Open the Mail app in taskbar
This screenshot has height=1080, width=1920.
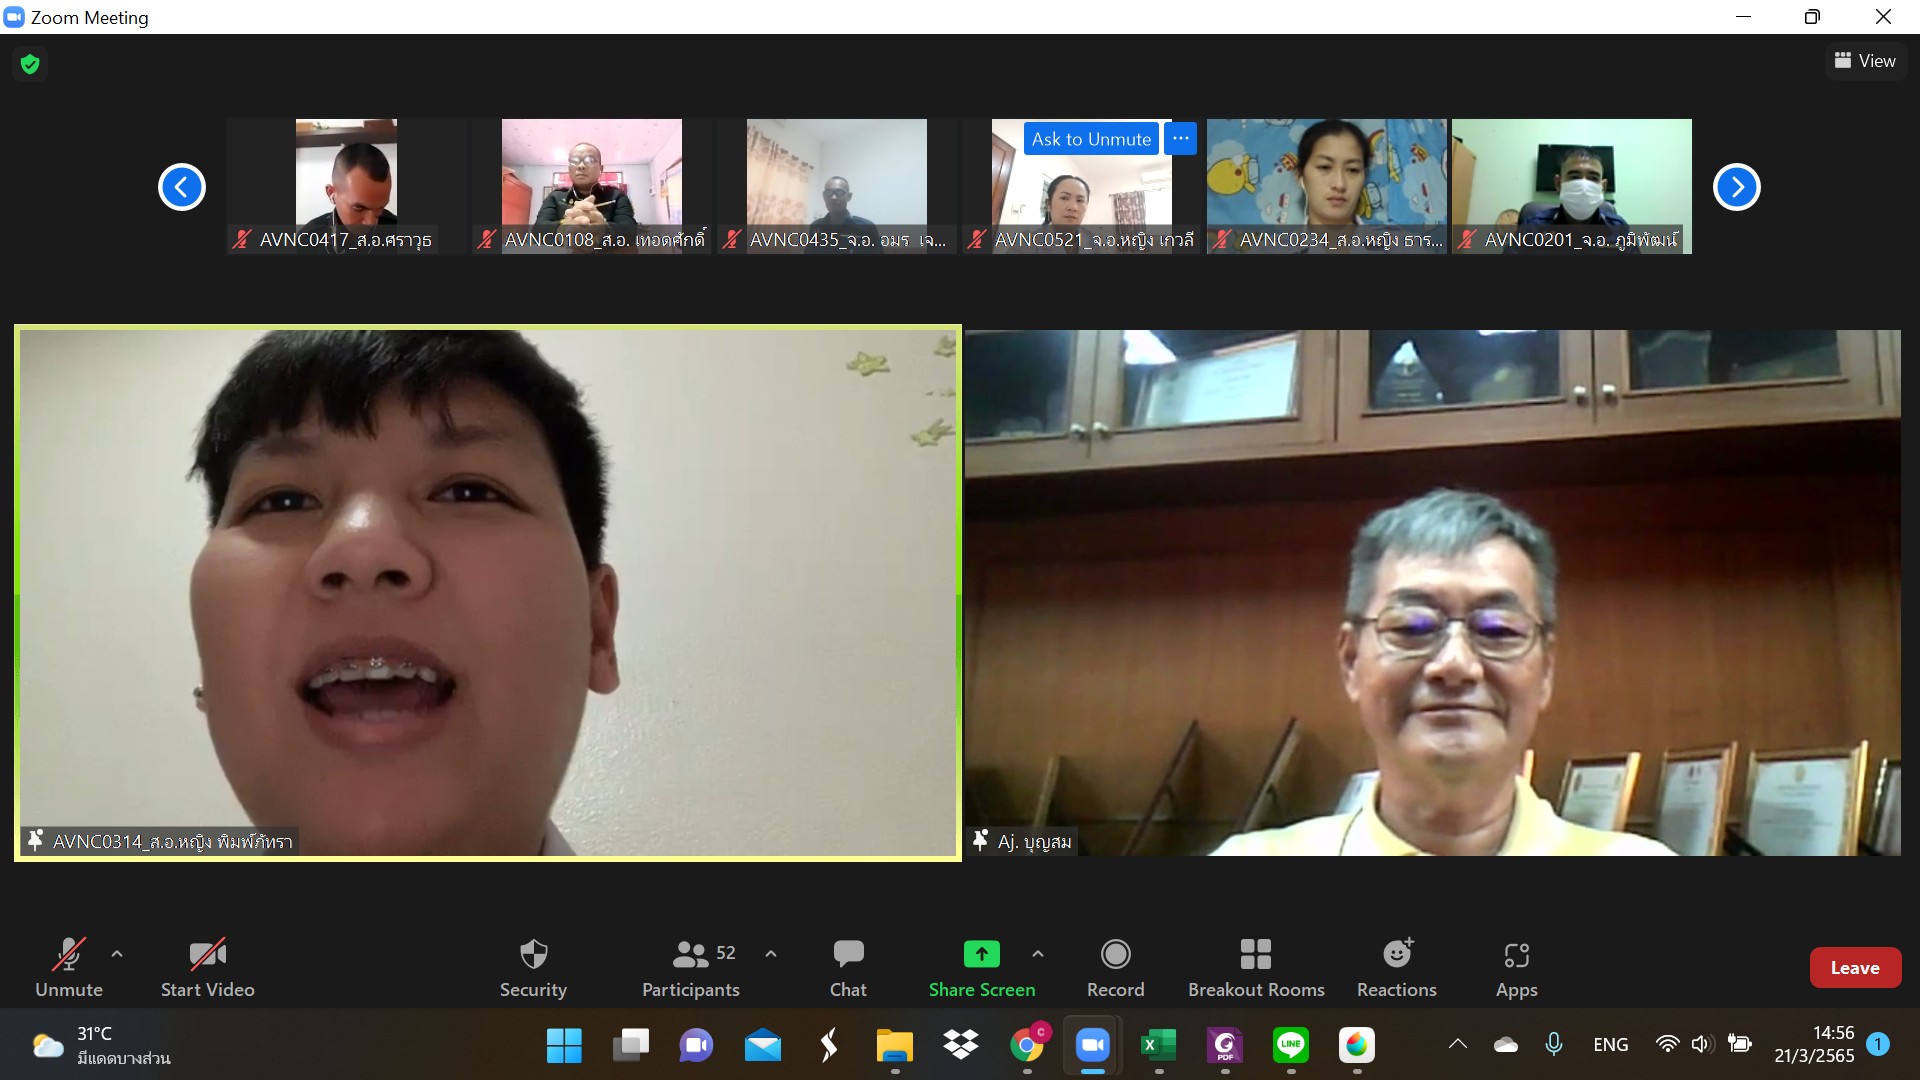click(762, 1045)
